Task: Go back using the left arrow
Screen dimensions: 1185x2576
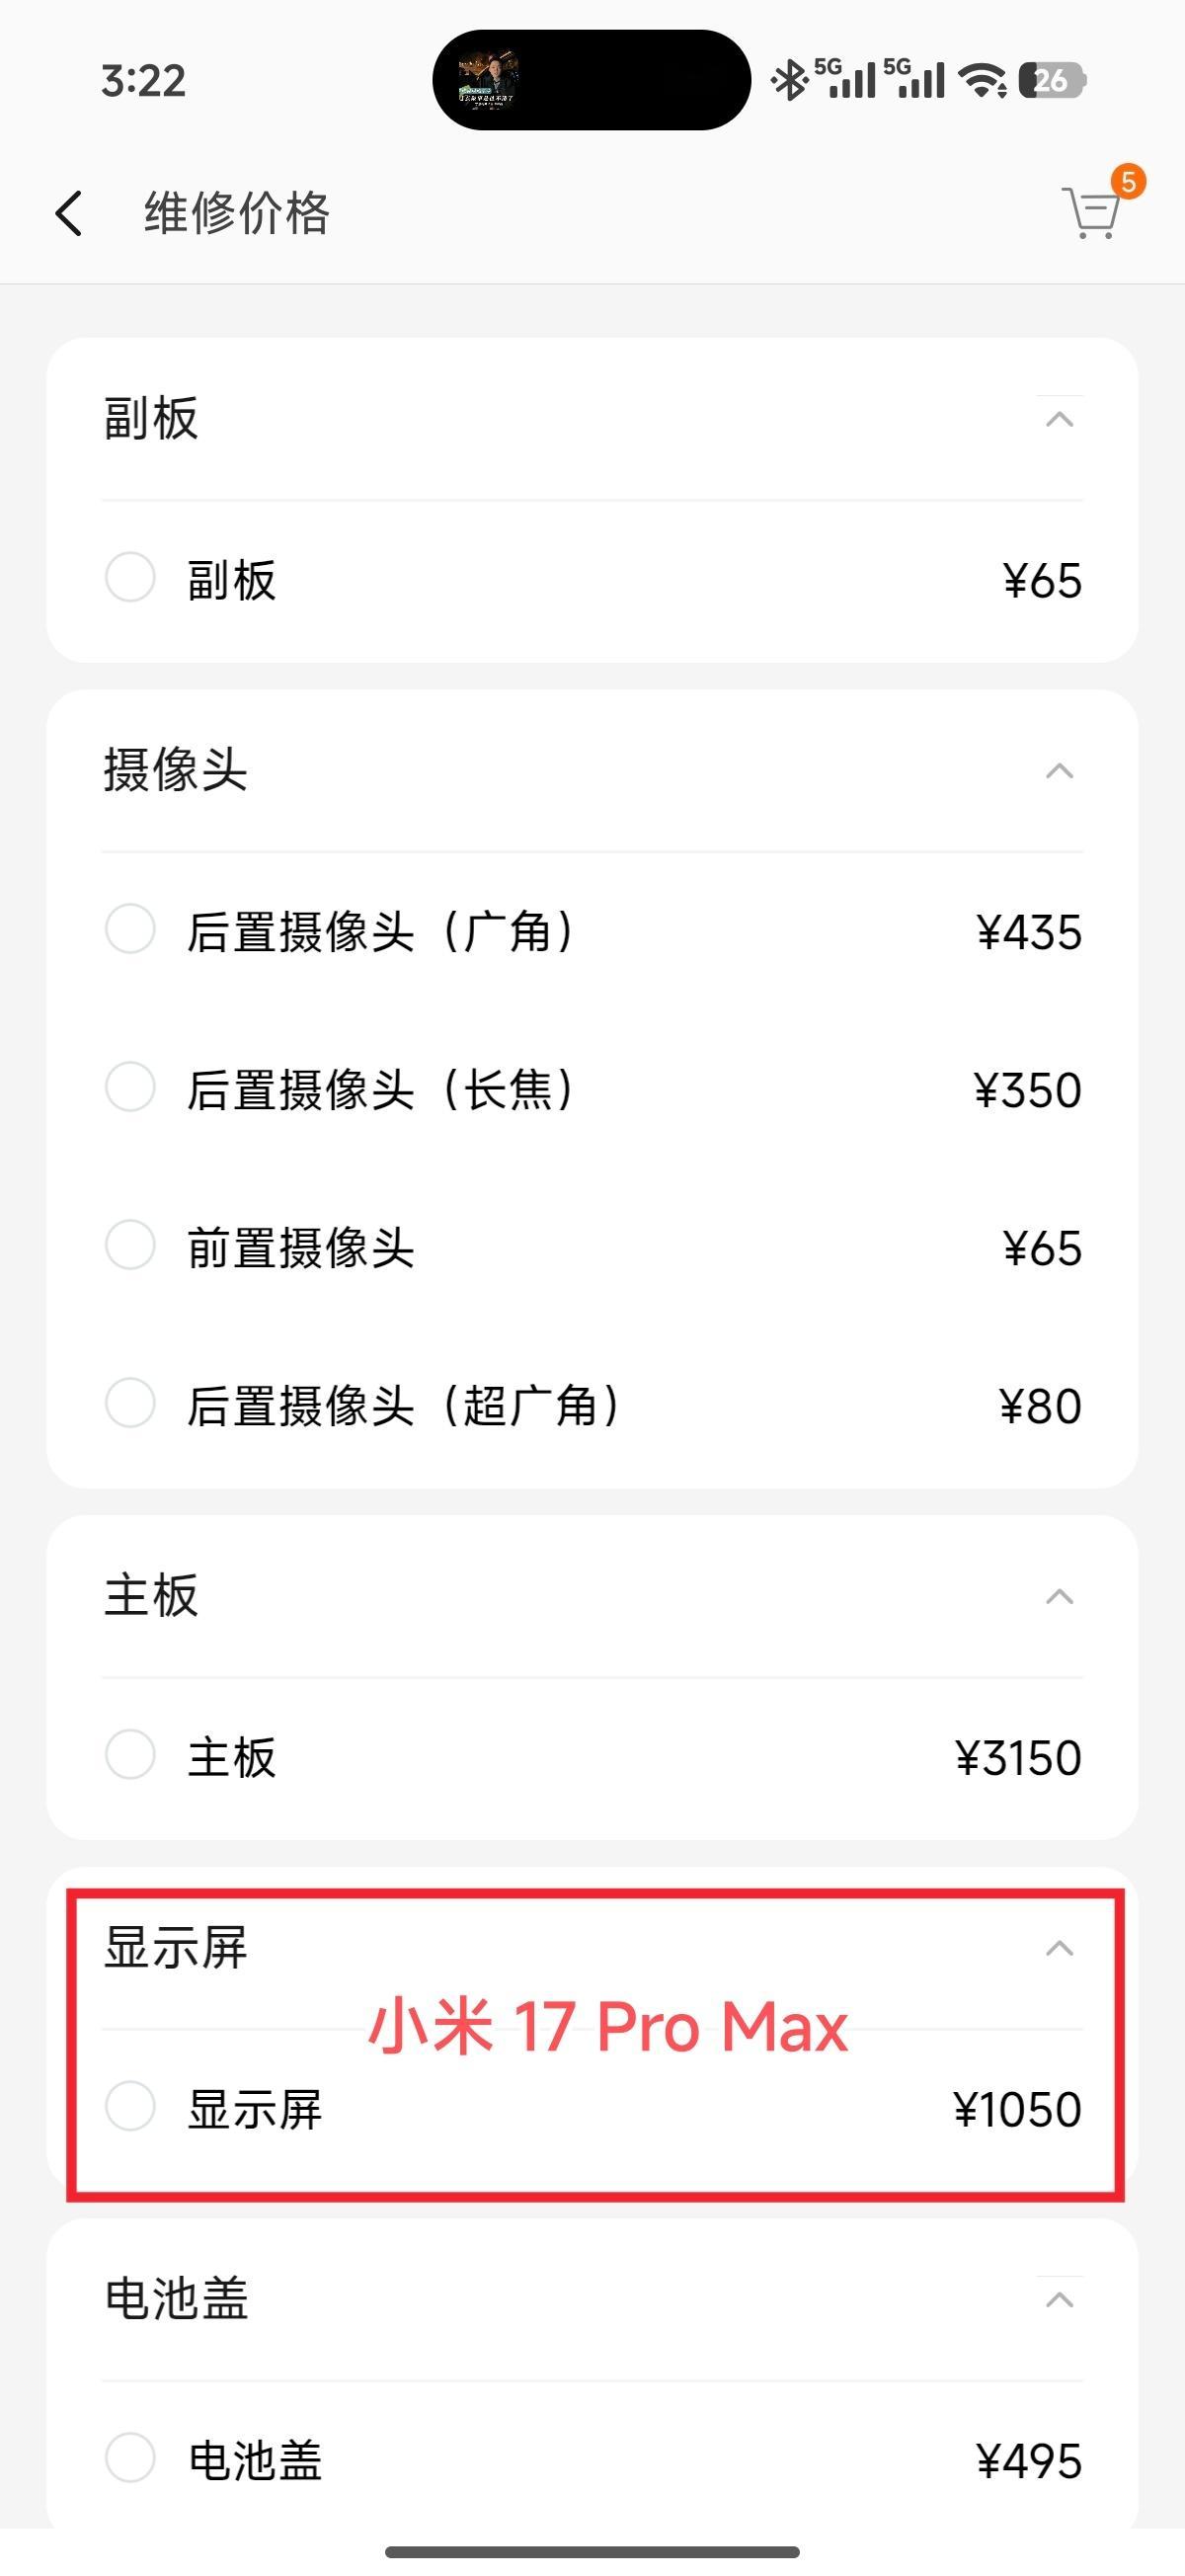Action: [x=68, y=213]
